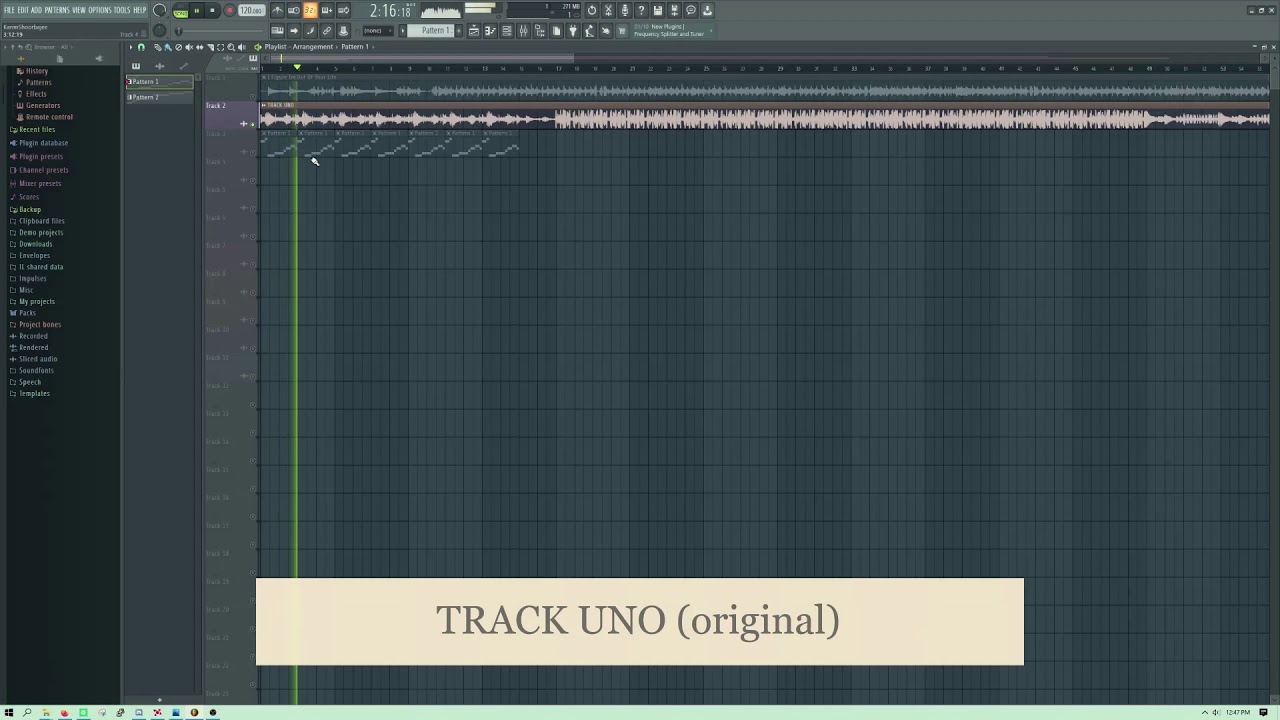Click the red record button

point(229,10)
